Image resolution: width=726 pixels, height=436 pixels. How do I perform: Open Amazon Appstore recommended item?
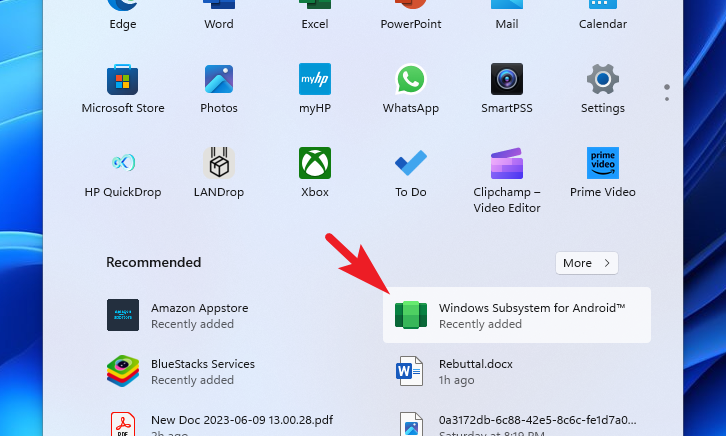pos(230,315)
